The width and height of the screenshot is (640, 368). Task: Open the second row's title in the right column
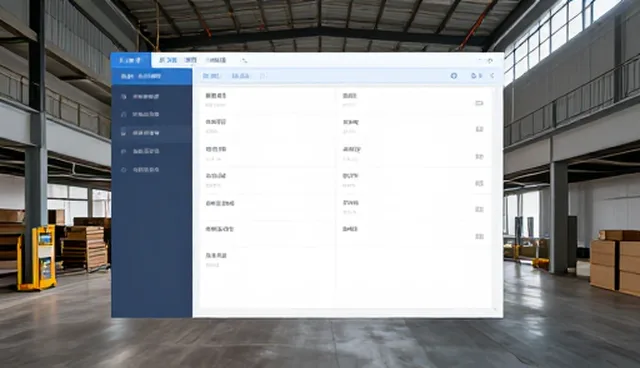point(351,122)
